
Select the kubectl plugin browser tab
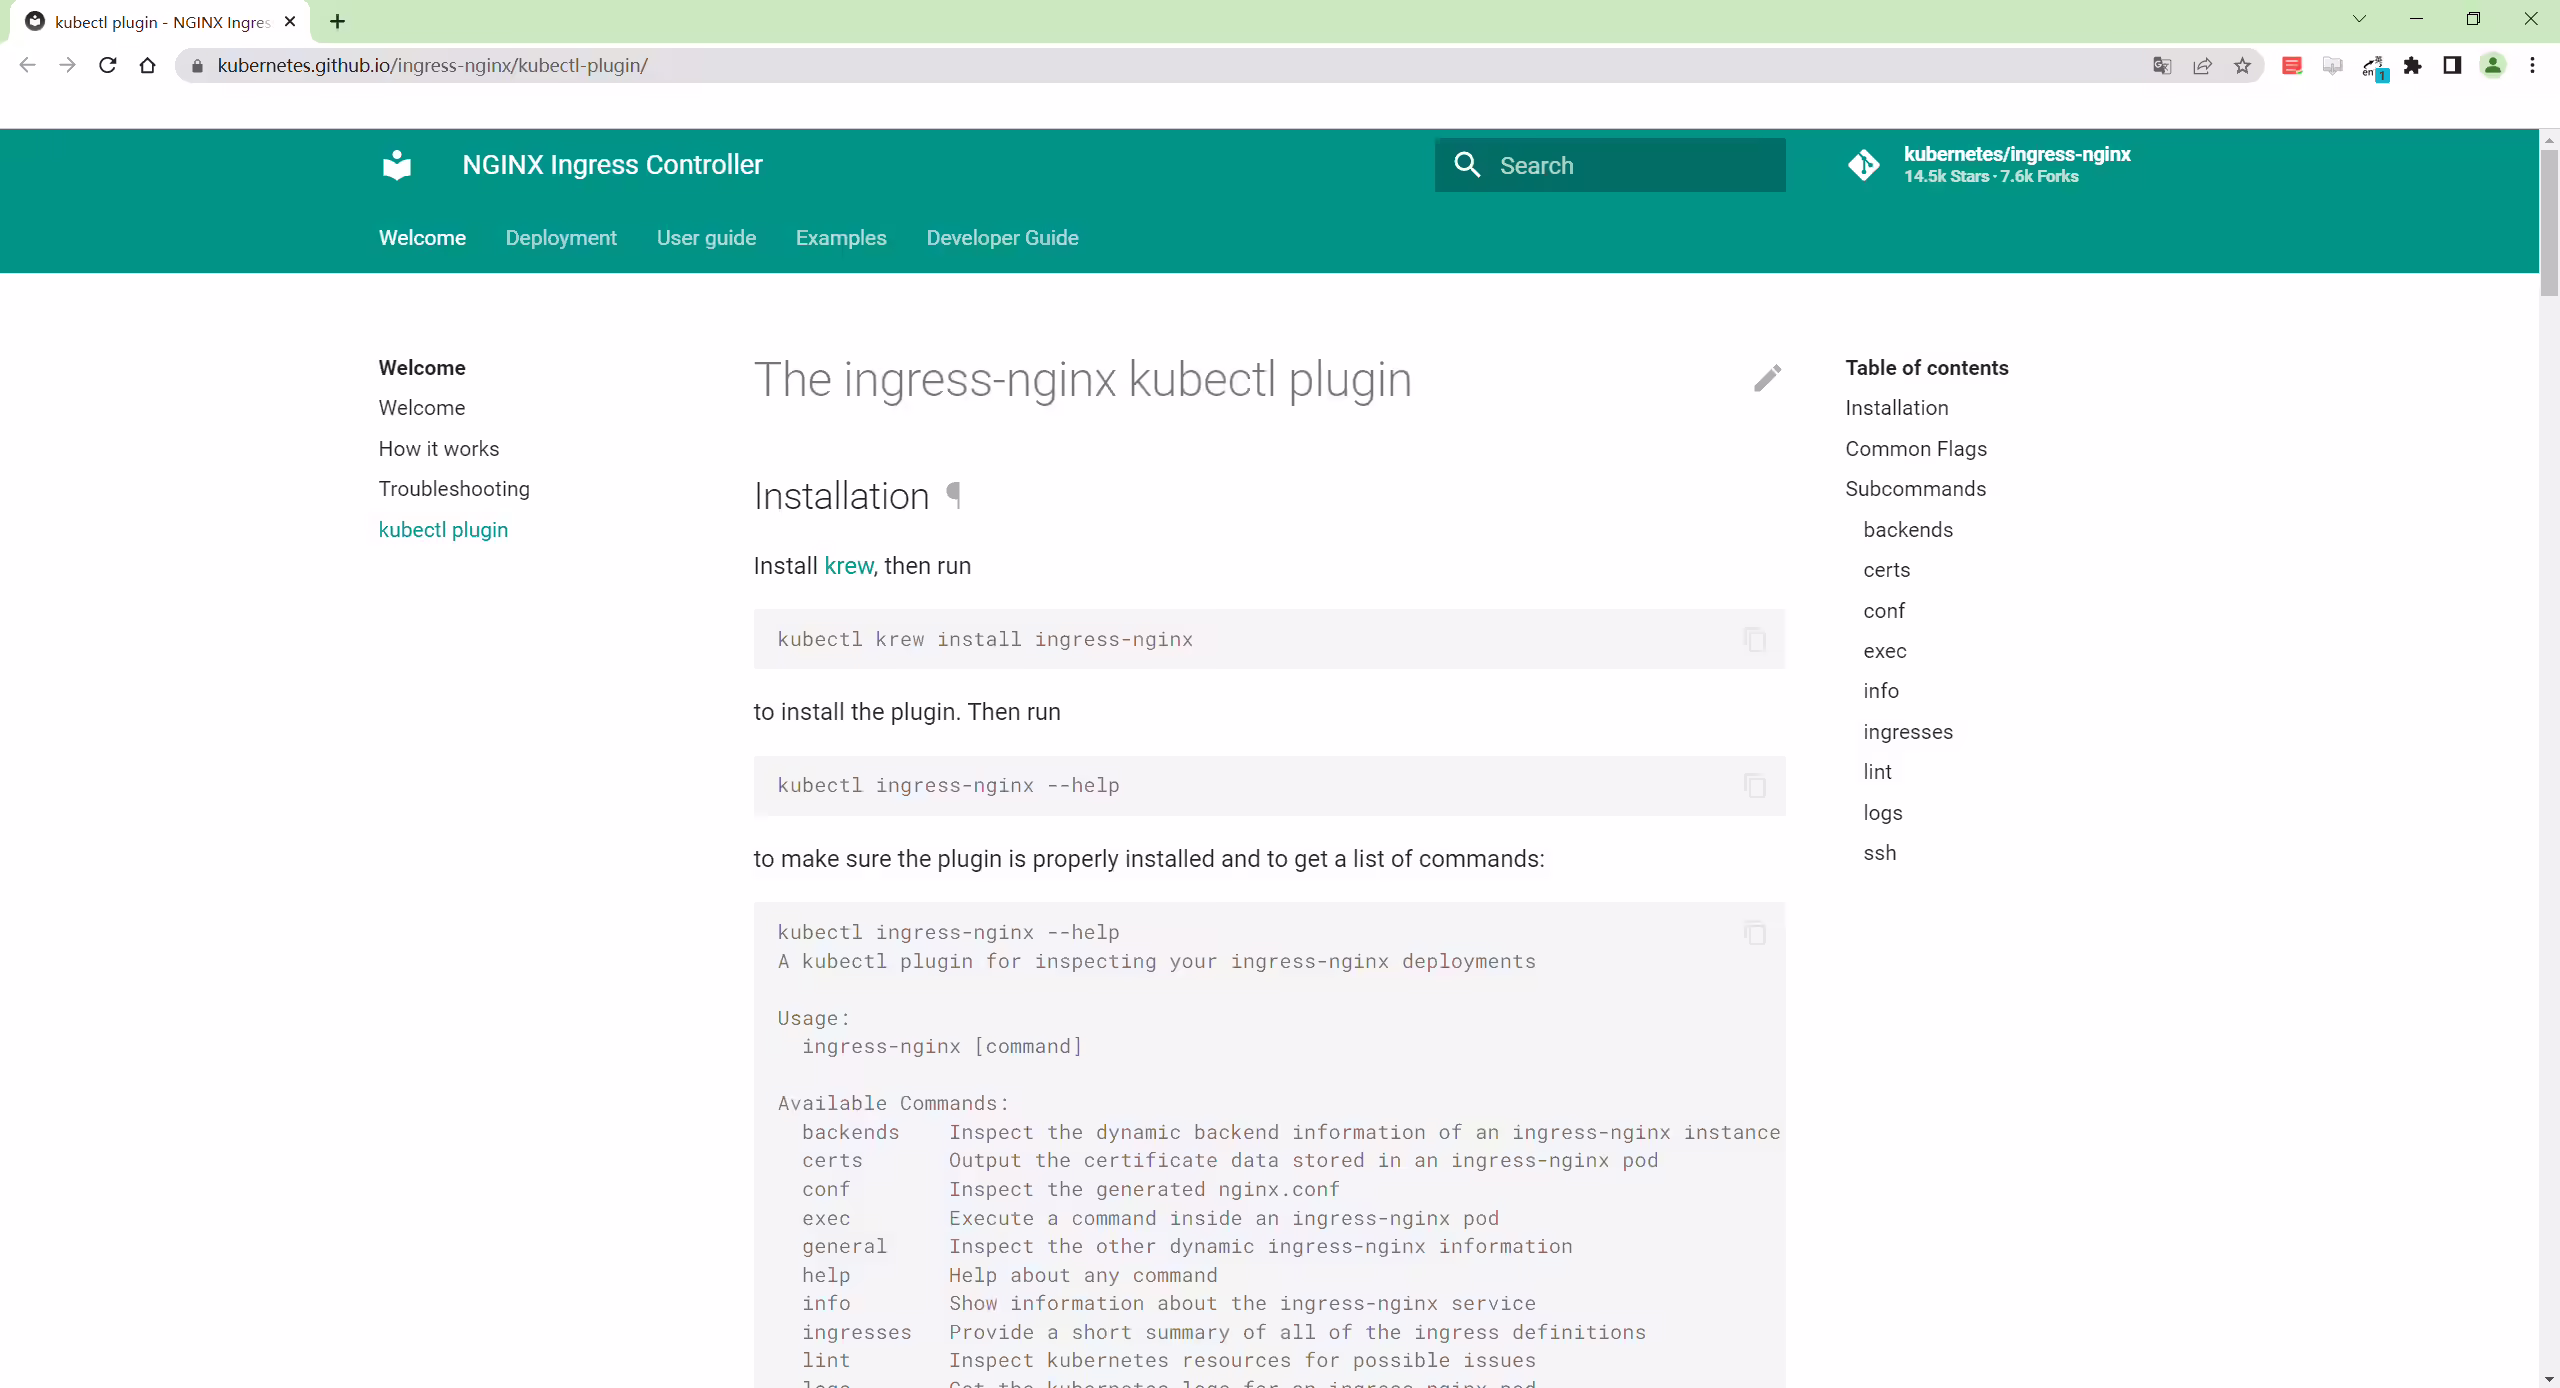(x=160, y=22)
